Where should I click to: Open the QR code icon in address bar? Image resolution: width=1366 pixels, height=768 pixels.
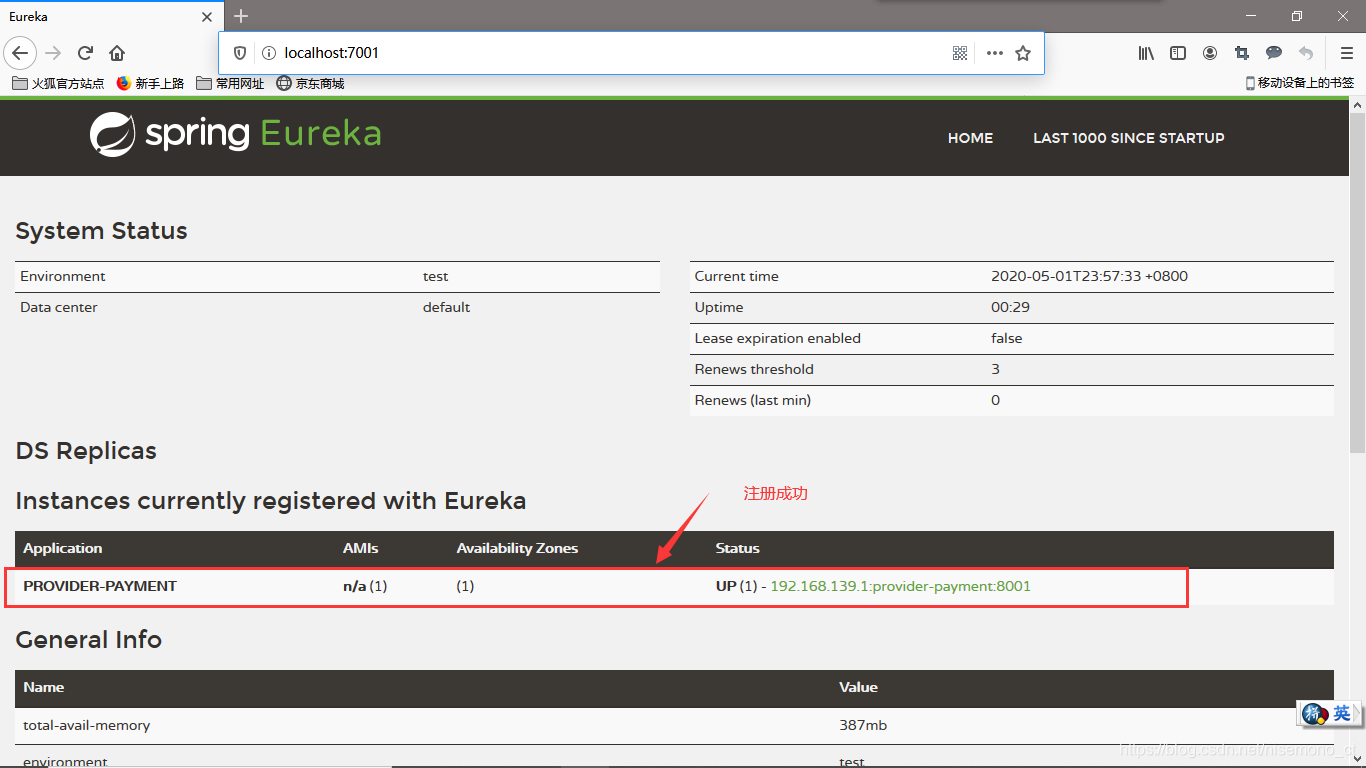tap(960, 53)
